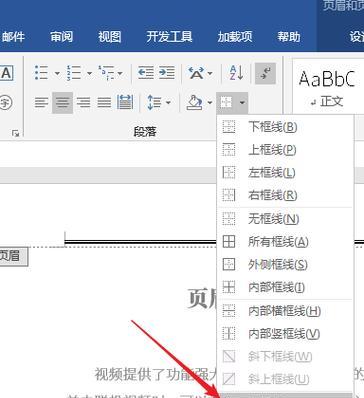Open the 帮助 tab
The image size is (364, 398).
pos(289,36)
